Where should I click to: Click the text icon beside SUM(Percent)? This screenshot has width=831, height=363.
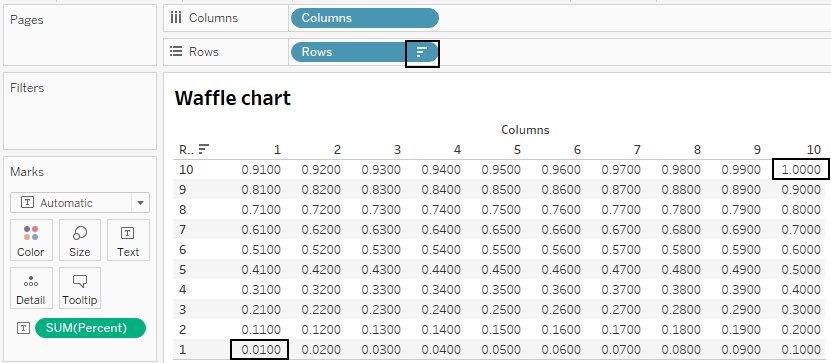(23, 328)
